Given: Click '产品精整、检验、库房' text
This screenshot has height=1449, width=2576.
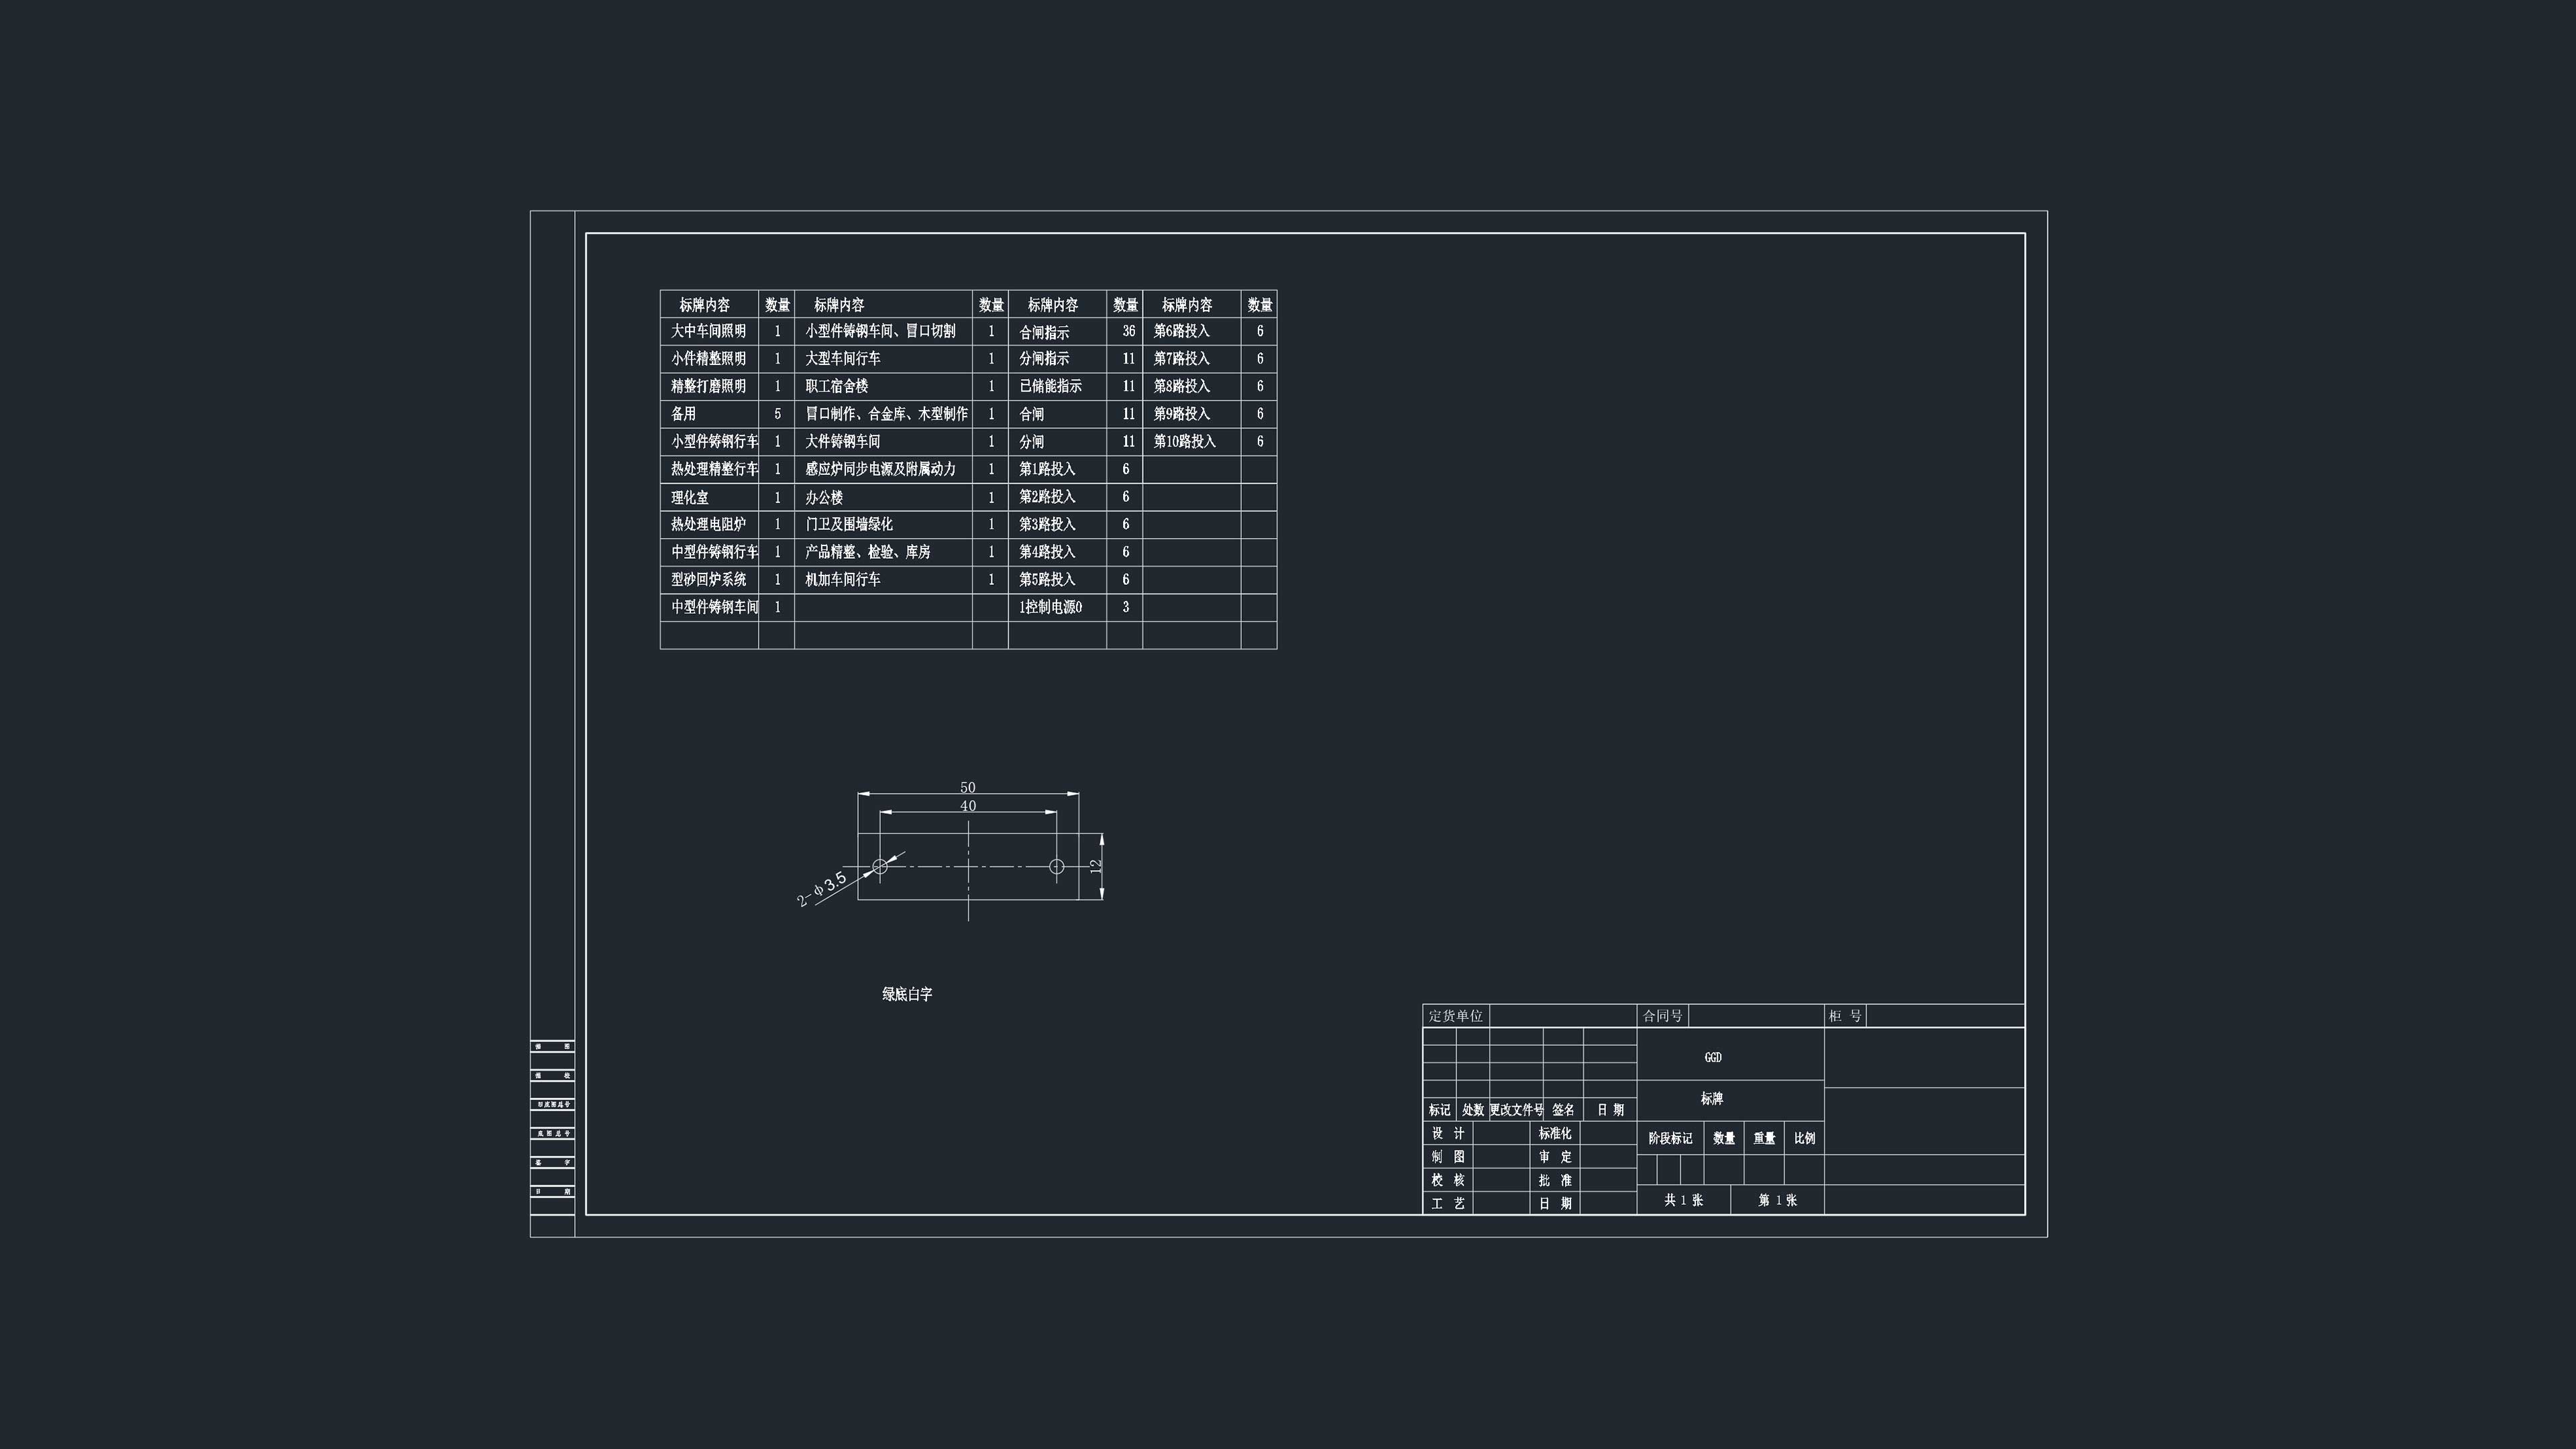Looking at the screenshot, I should click(x=868, y=552).
